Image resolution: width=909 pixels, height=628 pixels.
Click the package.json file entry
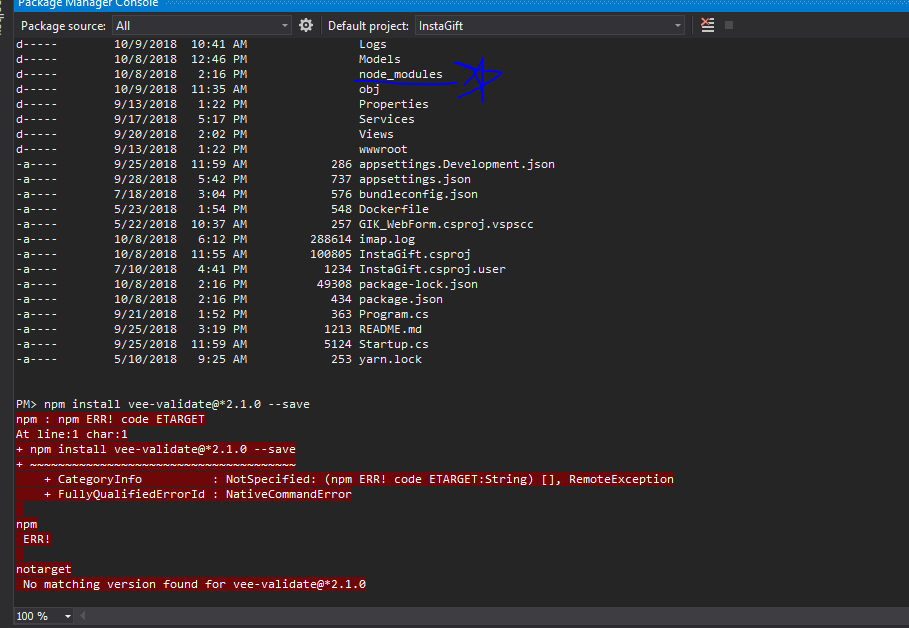413,298
